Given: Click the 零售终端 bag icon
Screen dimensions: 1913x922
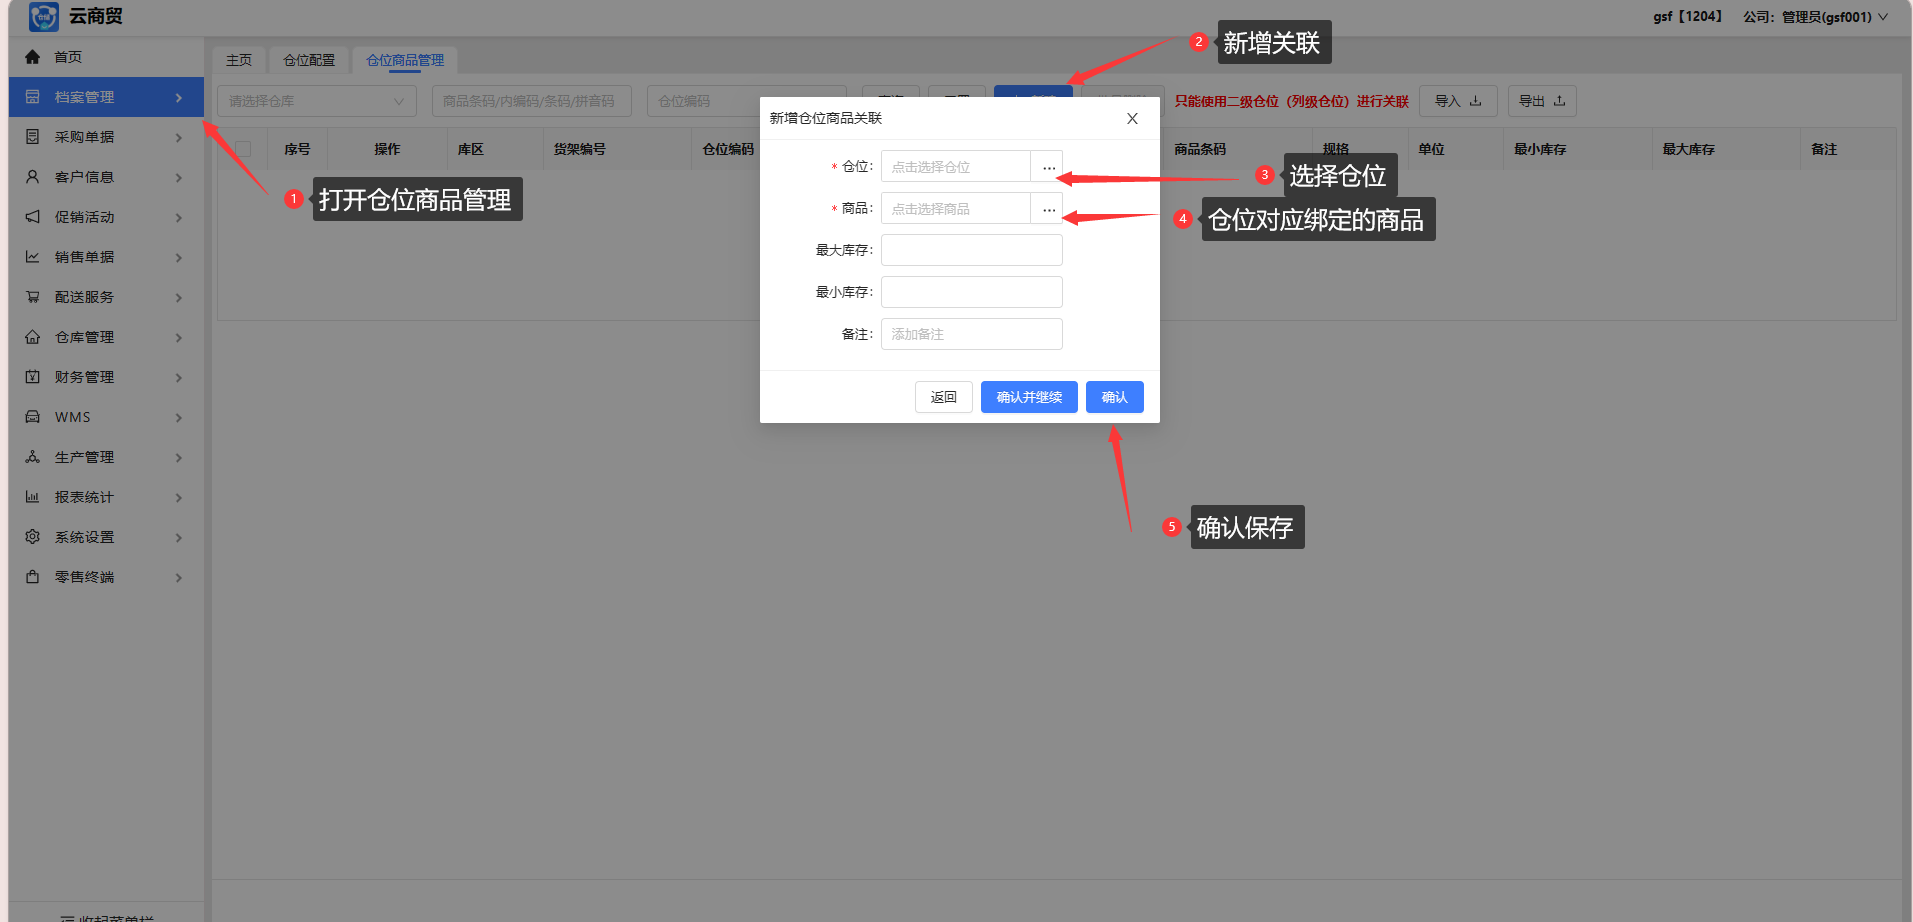Looking at the screenshot, I should pyautogui.click(x=32, y=577).
